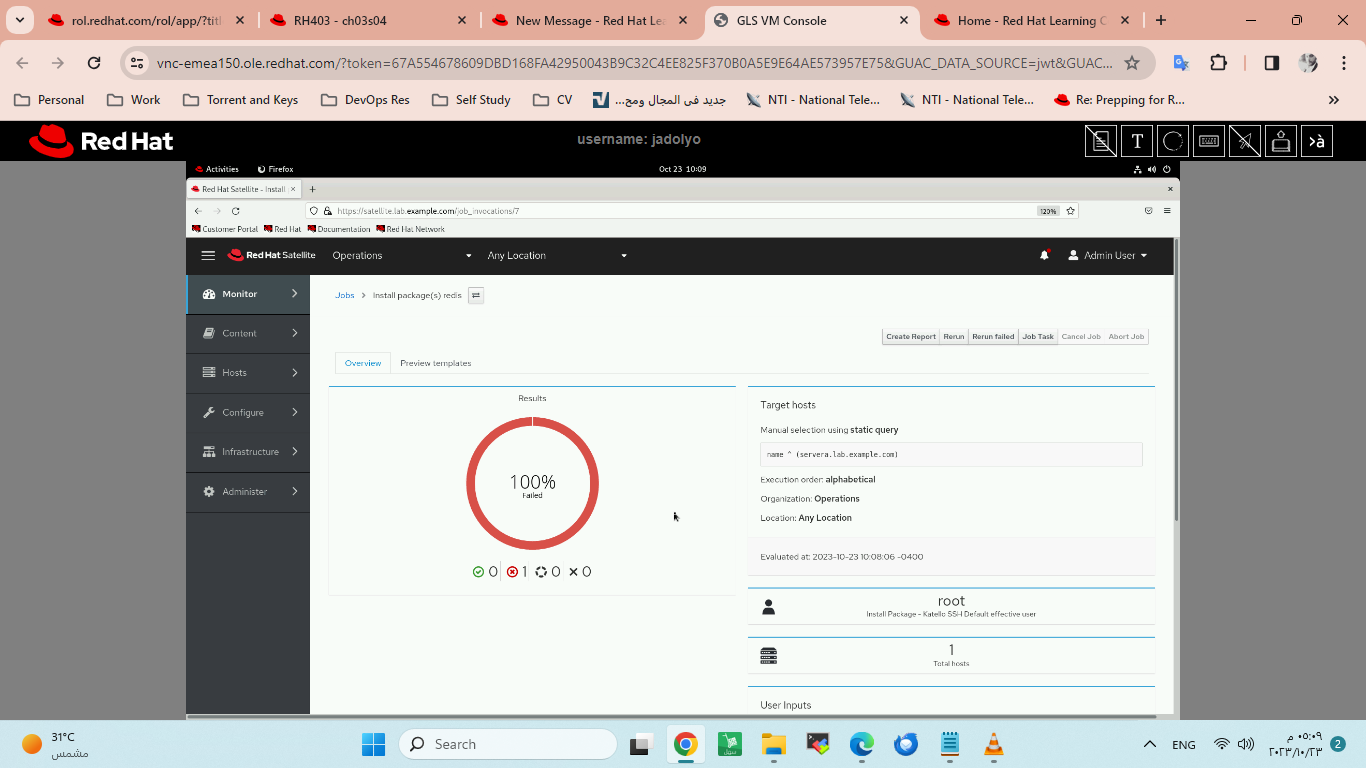Navigate back using the Jobs breadcrumb link
The width and height of the screenshot is (1366, 768).
pos(344,295)
